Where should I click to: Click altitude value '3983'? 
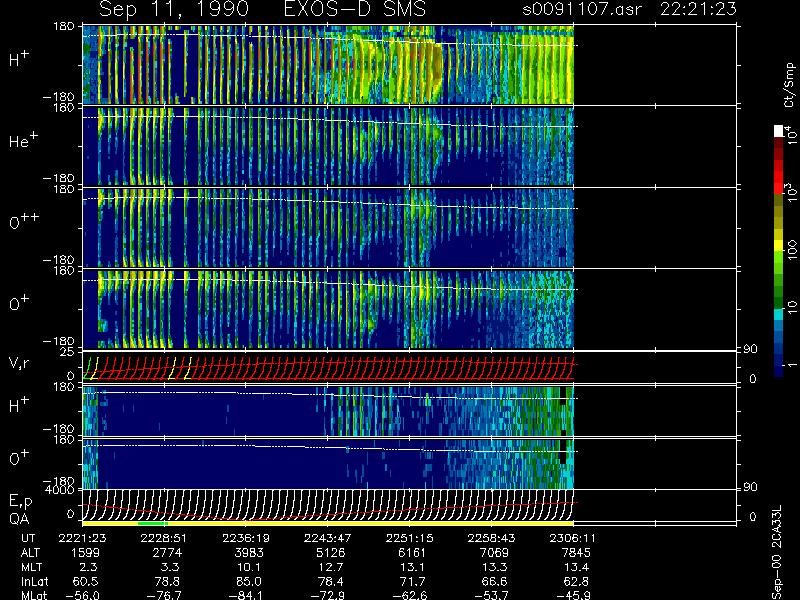(x=249, y=553)
